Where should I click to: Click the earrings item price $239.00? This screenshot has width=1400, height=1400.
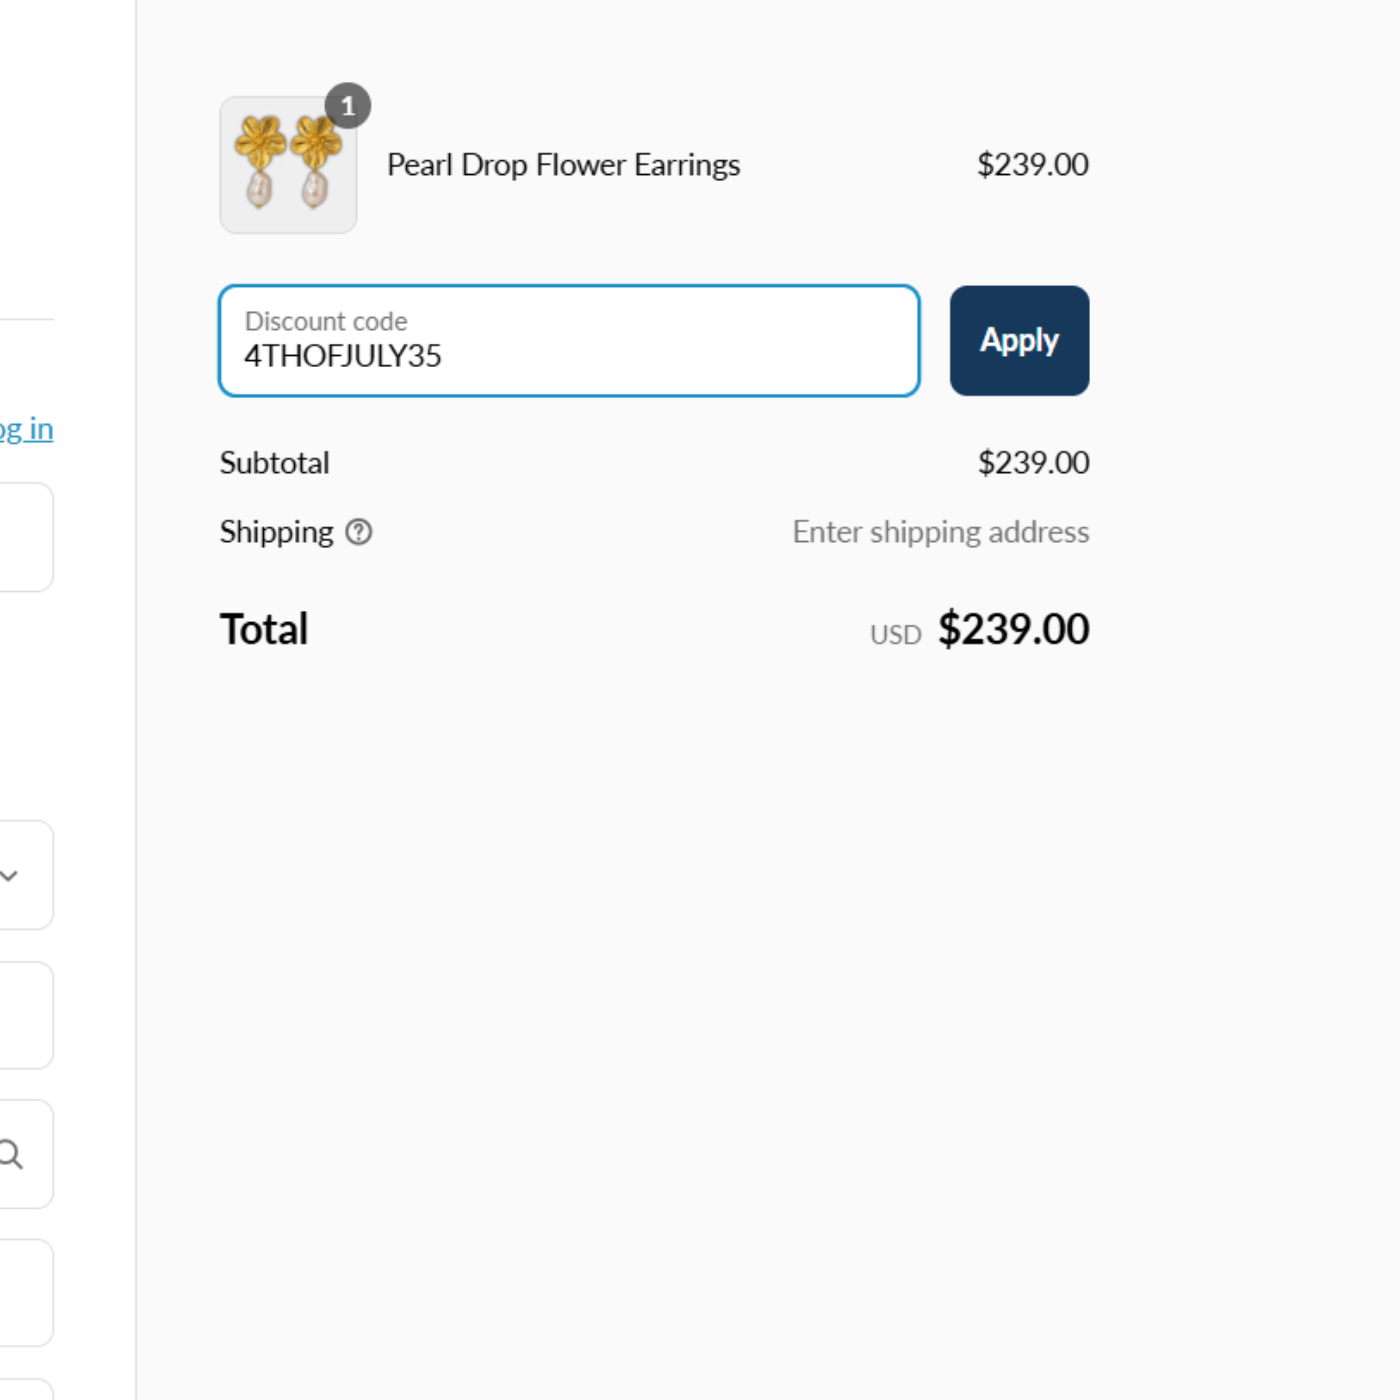[x=1032, y=165]
